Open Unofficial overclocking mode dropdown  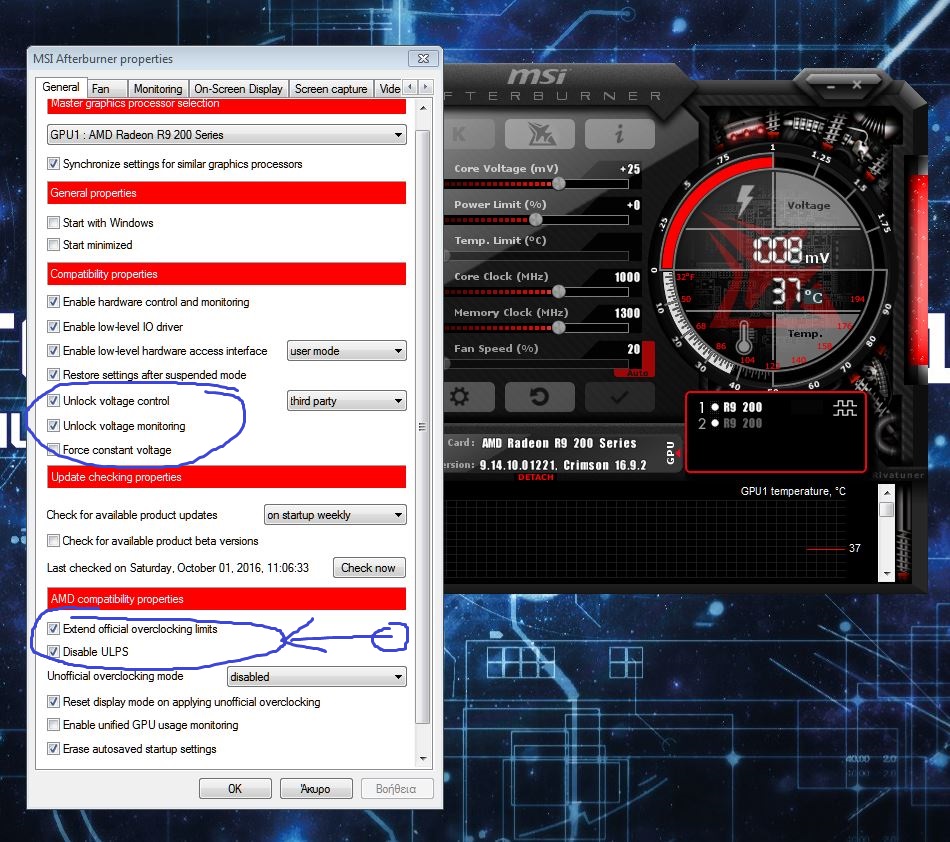click(x=317, y=677)
